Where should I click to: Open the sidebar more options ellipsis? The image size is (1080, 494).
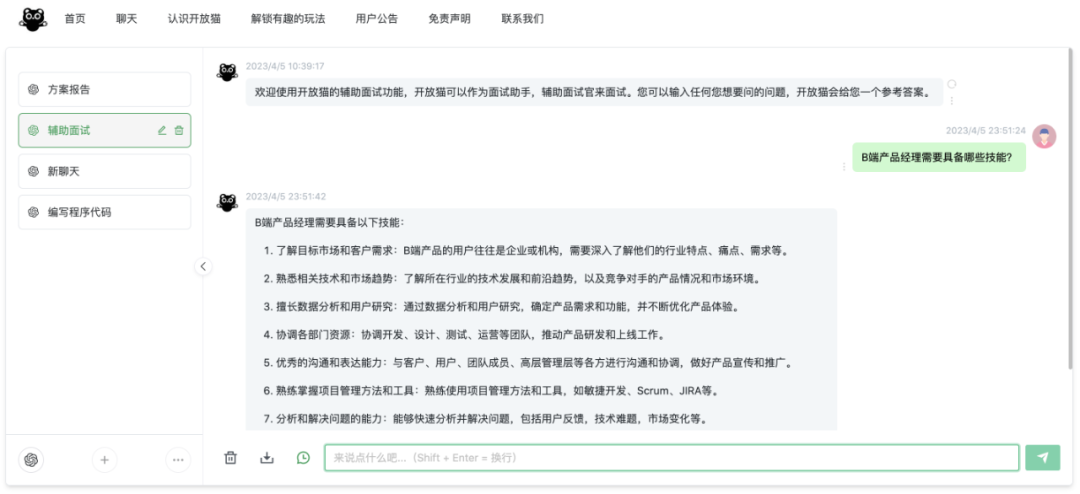tap(178, 459)
